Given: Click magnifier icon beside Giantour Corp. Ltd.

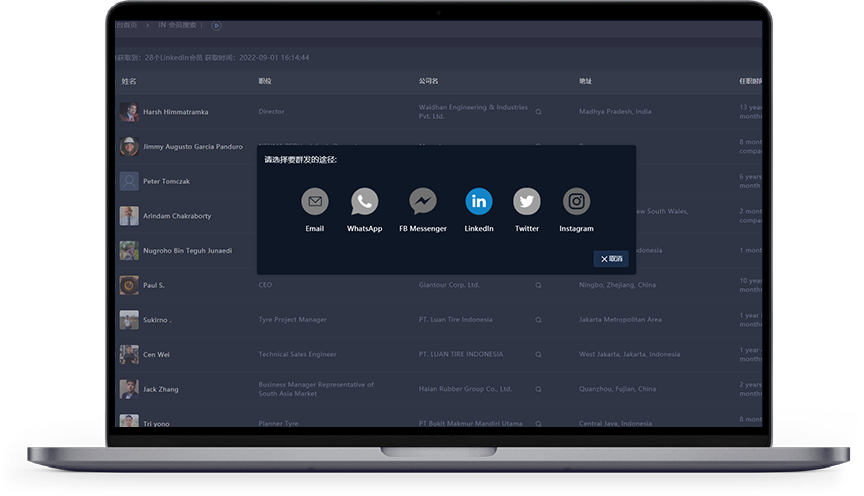Looking at the screenshot, I should click(x=538, y=285).
